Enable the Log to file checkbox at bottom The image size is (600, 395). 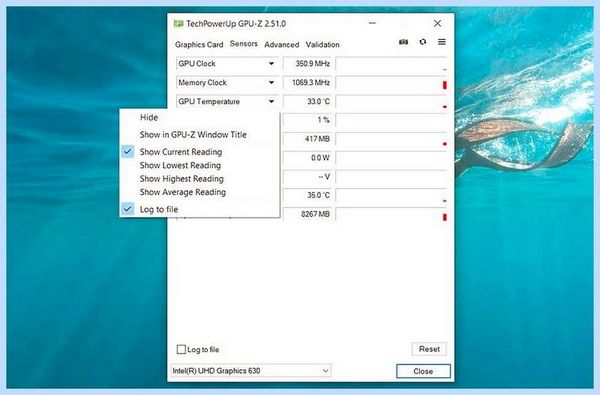click(x=181, y=349)
